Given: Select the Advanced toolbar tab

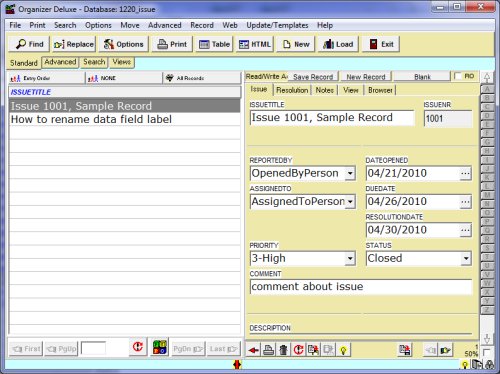Looking at the screenshot, I should (60, 62).
